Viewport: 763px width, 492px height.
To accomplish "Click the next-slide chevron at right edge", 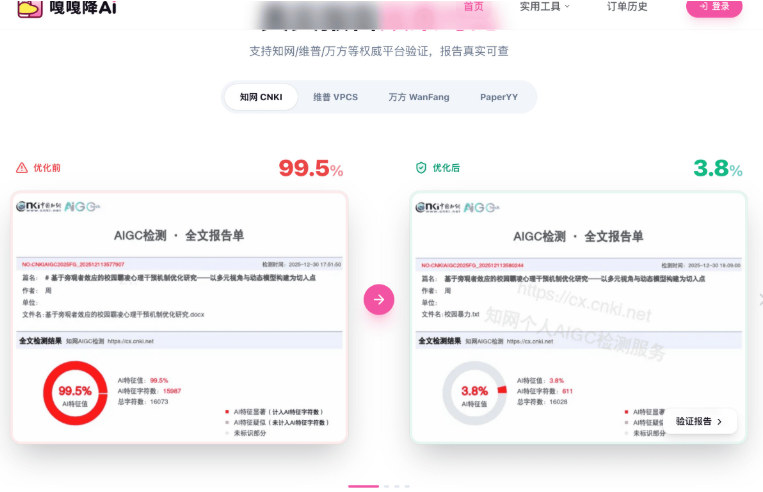I will point(760,299).
